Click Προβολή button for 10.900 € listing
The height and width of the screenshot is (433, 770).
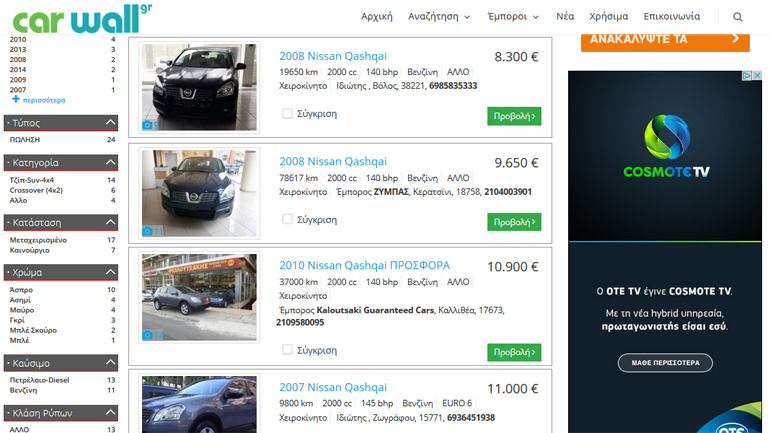514,352
